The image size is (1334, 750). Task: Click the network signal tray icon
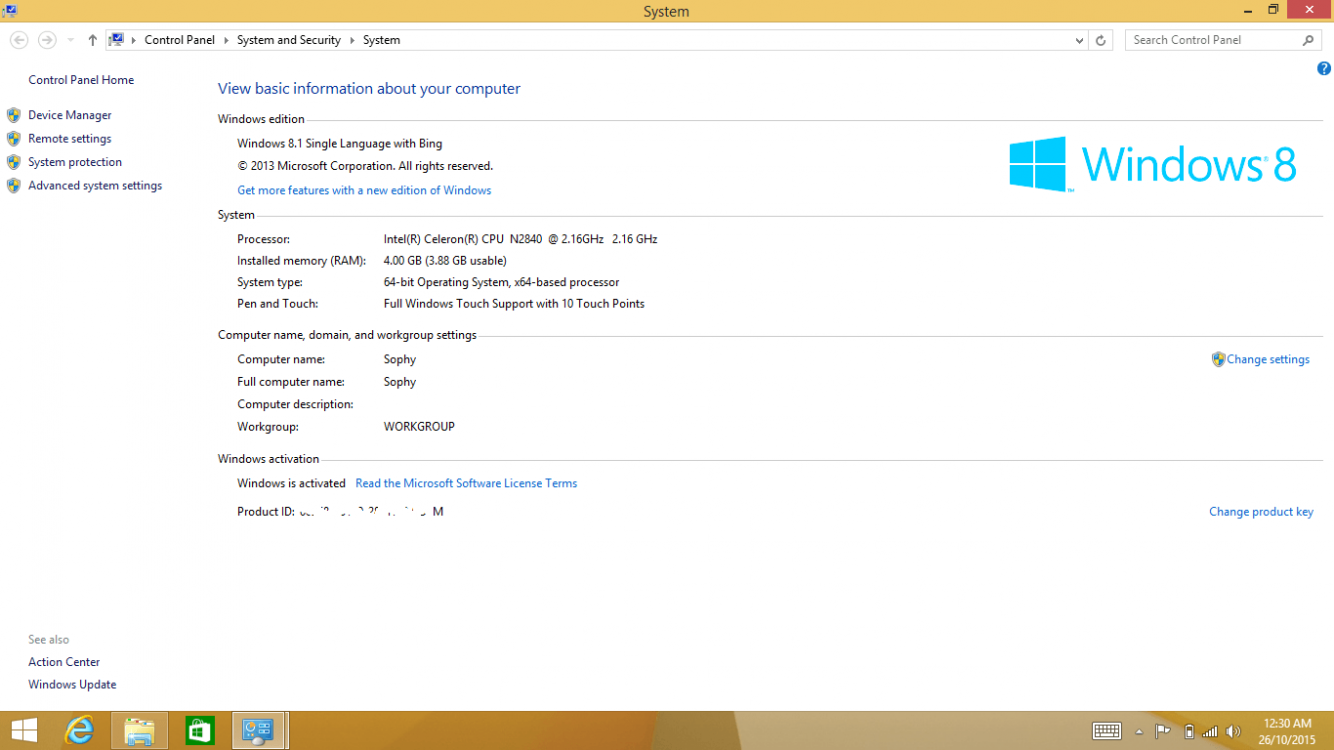coord(1210,732)
